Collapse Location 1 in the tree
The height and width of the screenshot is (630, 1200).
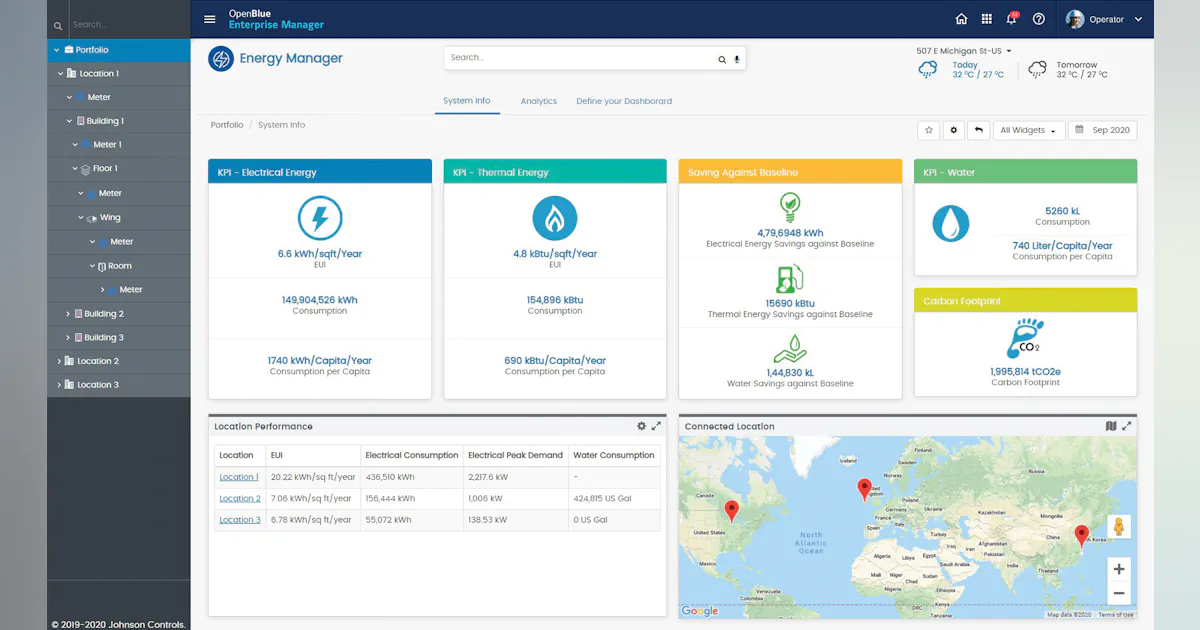(60, 73)
